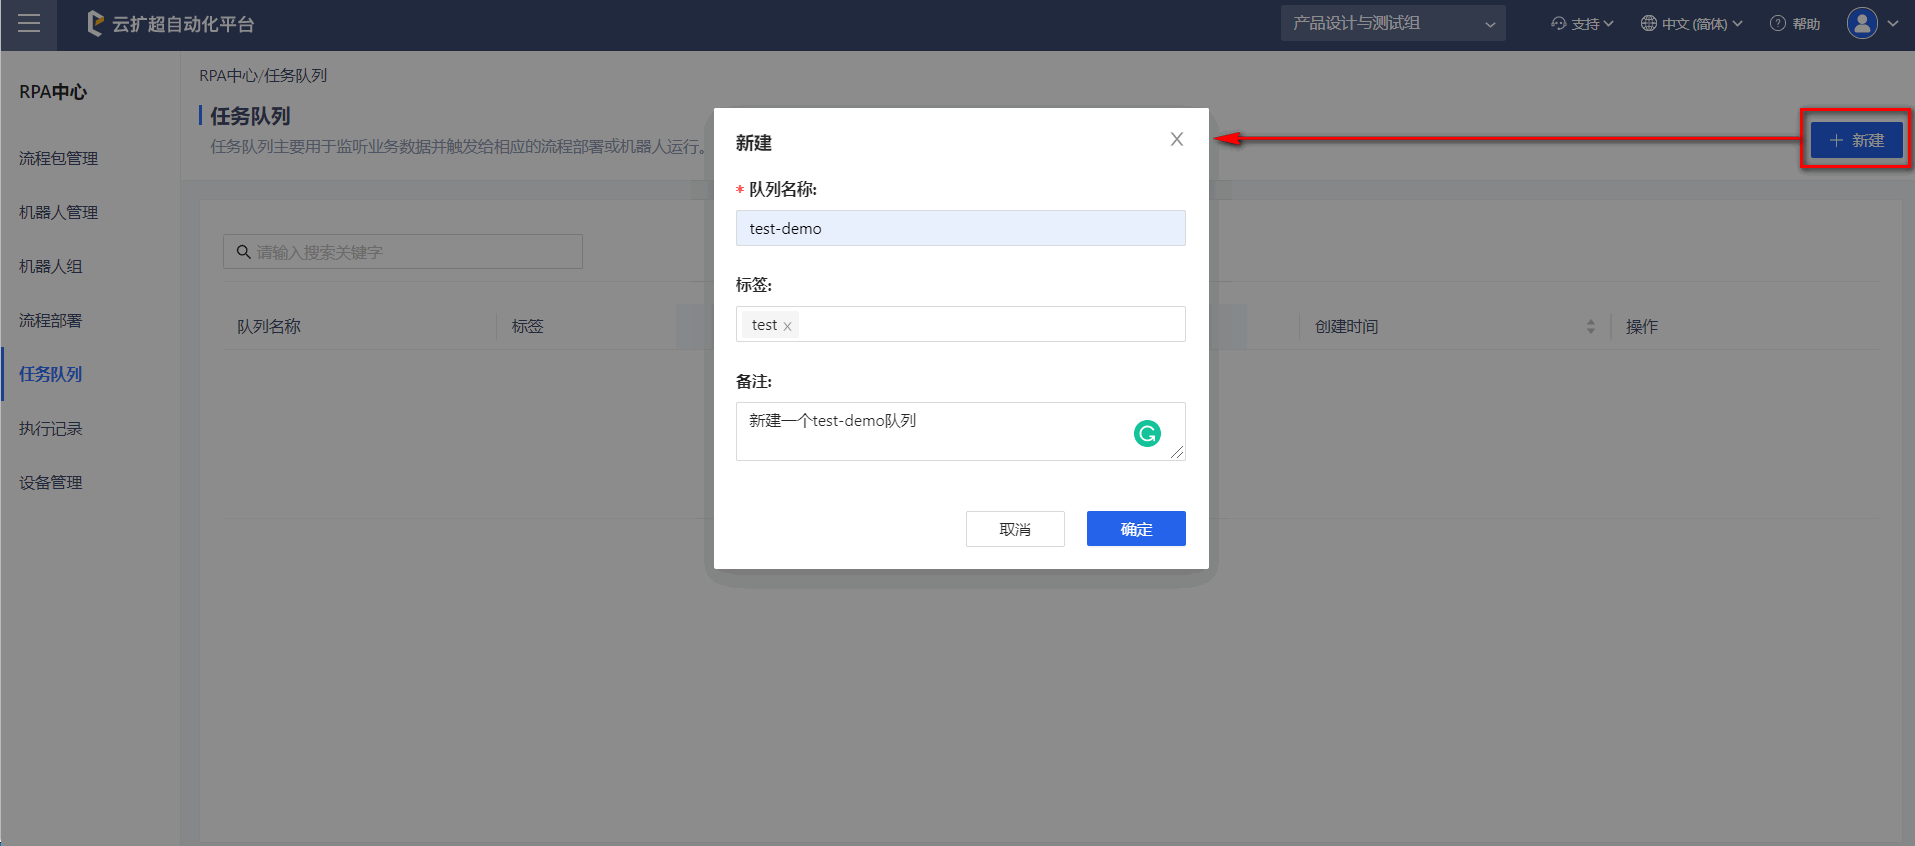Image resolution: width=1915 pixels, height=846 pixels.
Task: Click the RPA中心/任务队列 breadcrumb
Action: [263, 76]
